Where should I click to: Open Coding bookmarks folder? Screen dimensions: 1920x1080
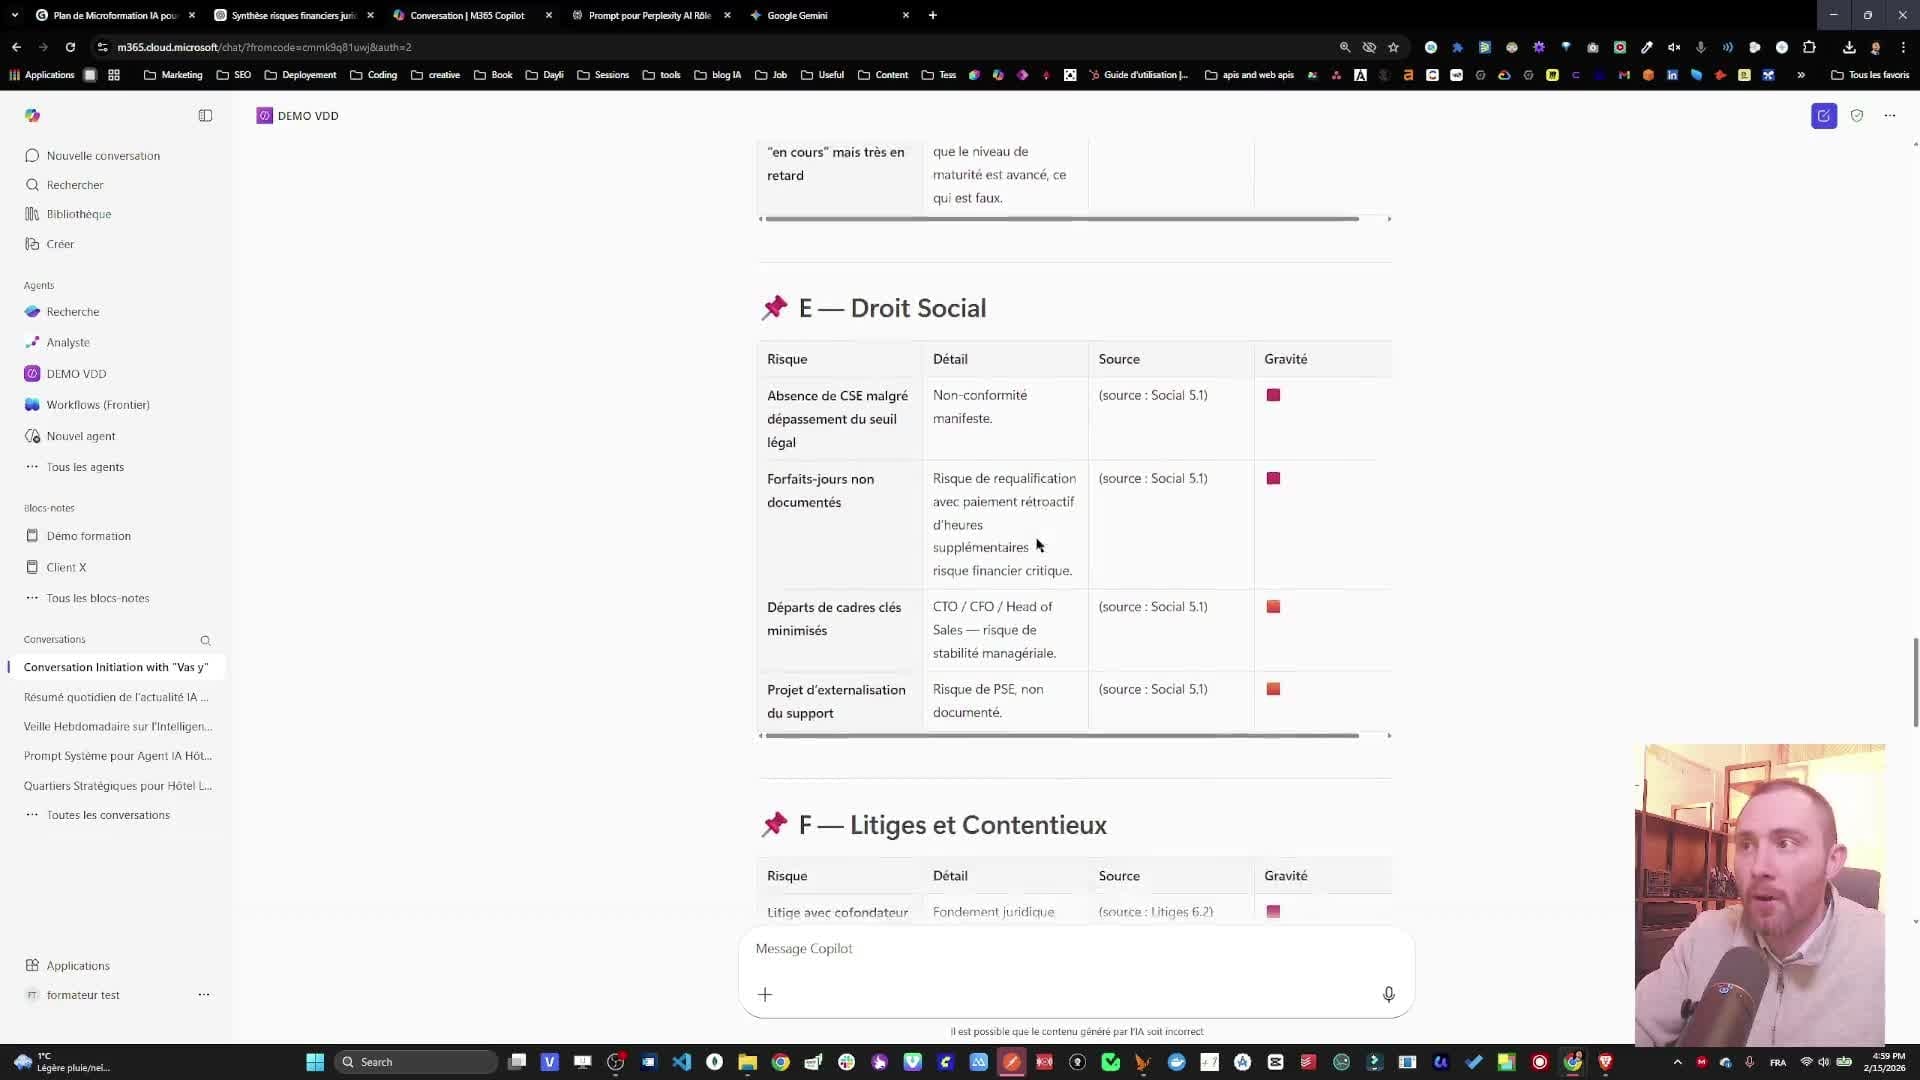(x=373, y=75)
